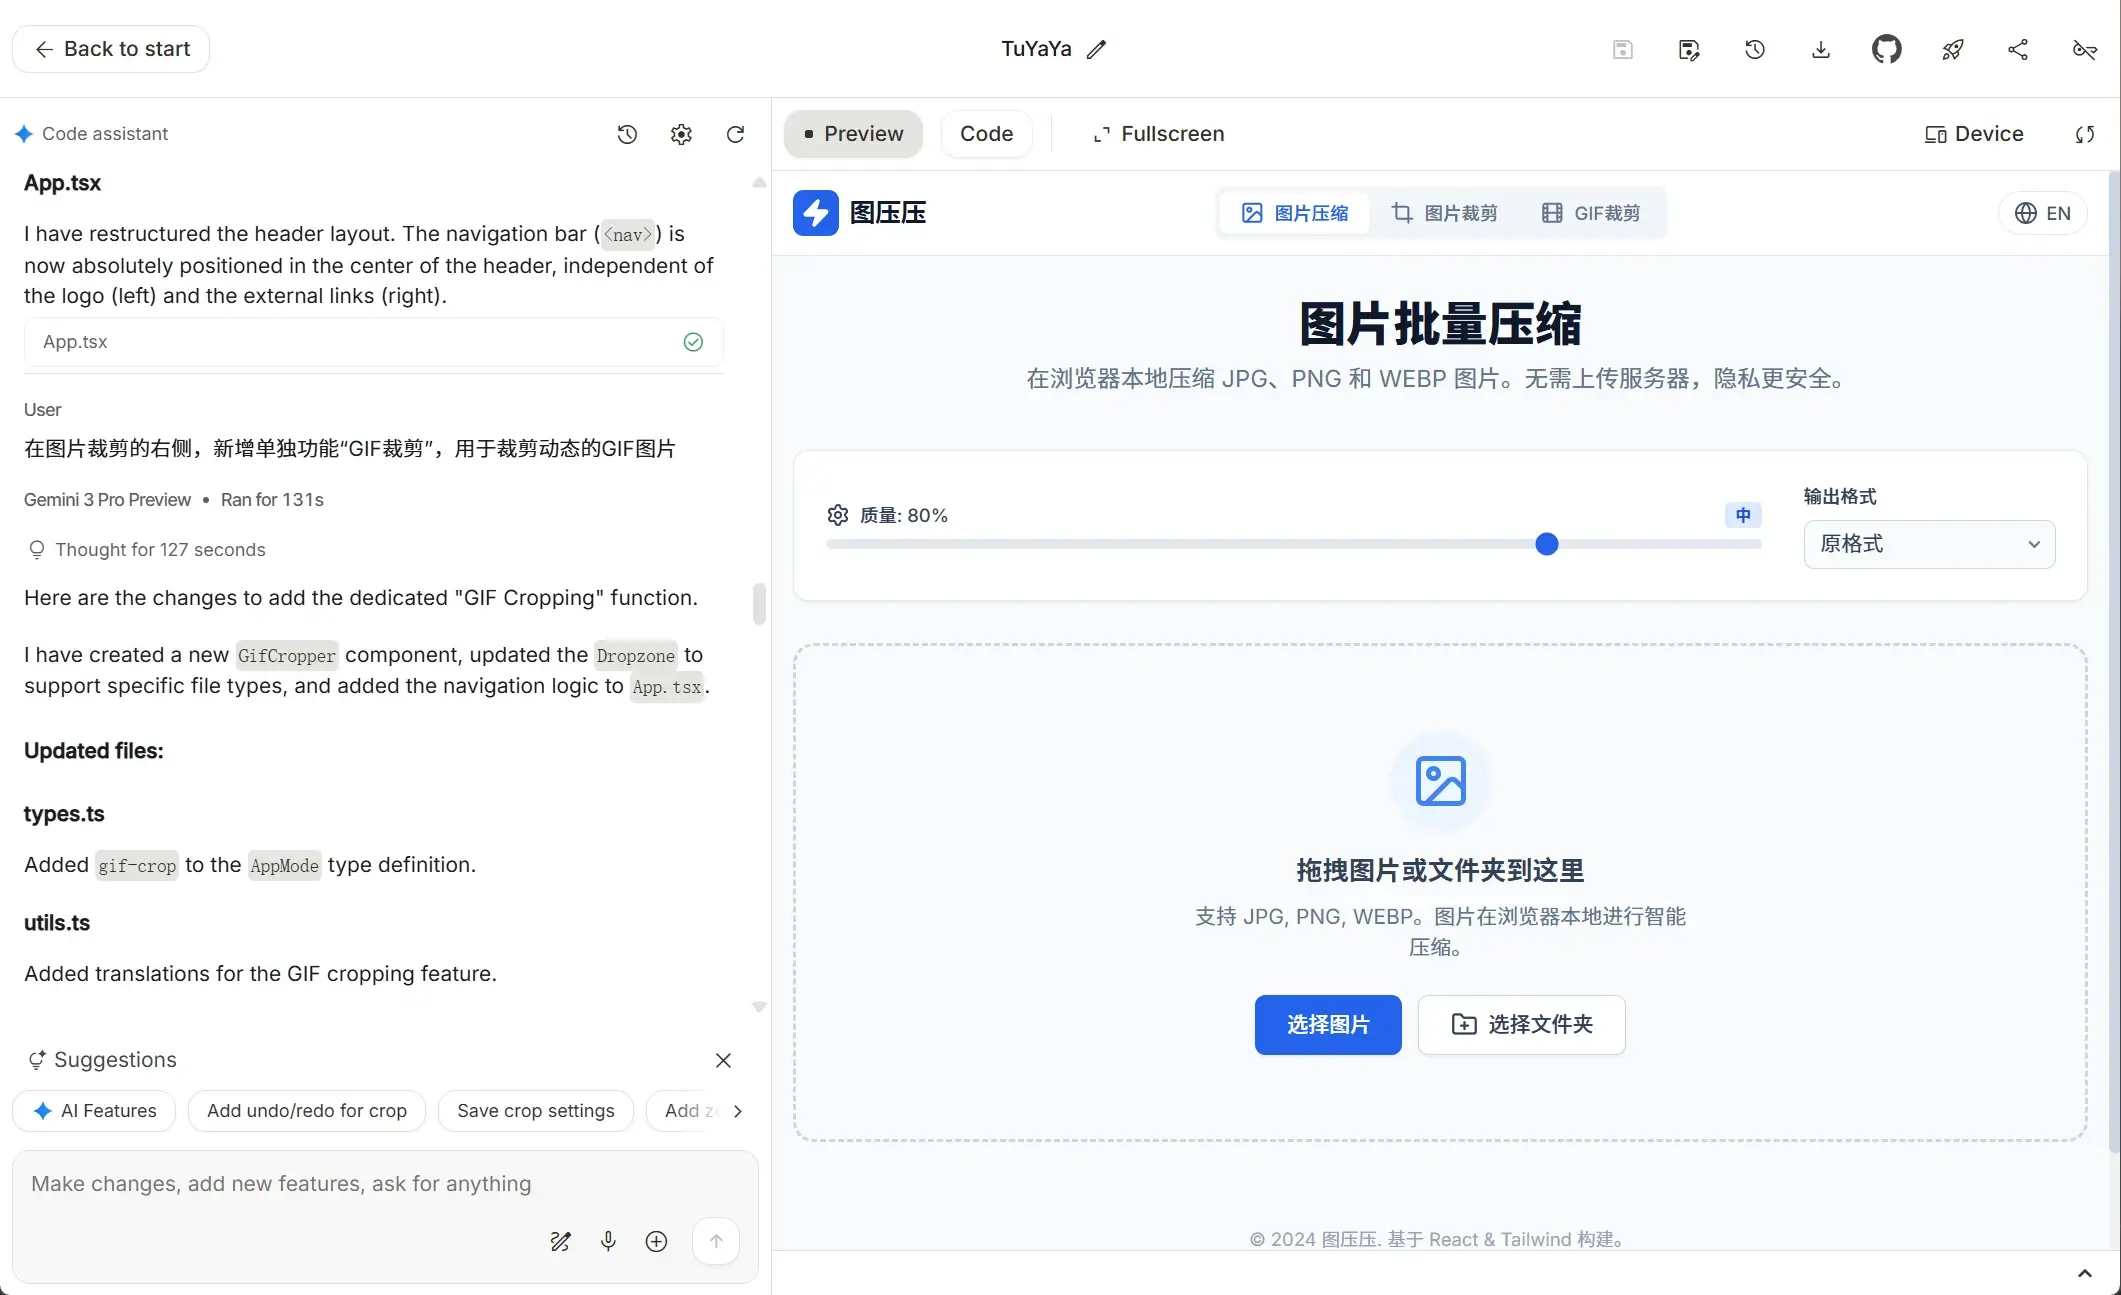Viewport: 2121px width, 1295px height.
Task: Toggle Fullscreen preview
Action: [1158, 134]
